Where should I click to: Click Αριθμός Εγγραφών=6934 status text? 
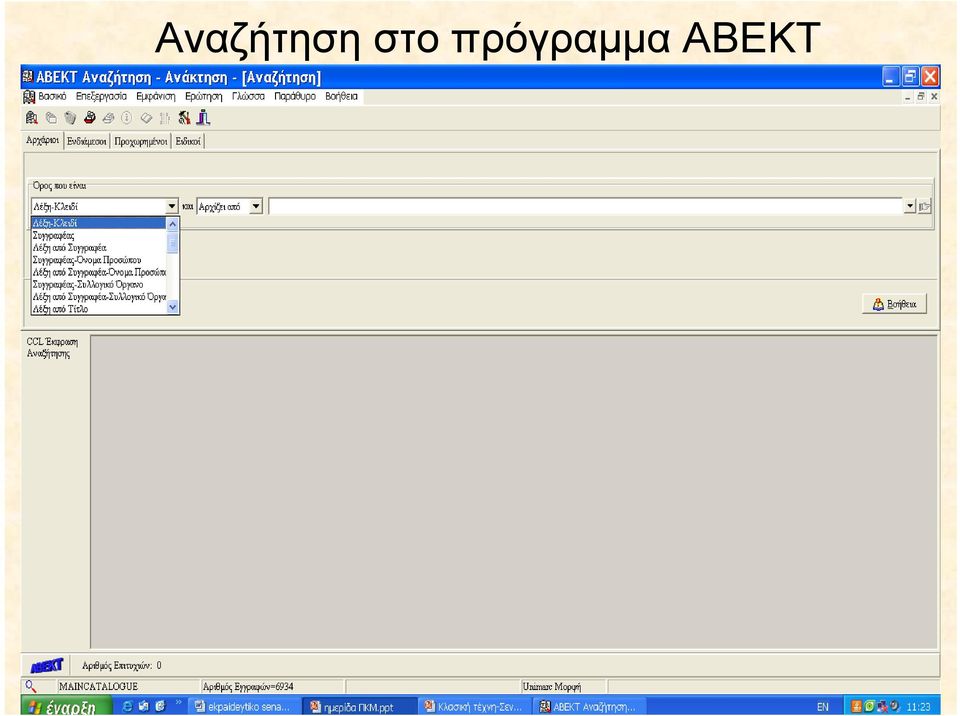(248, 687)
